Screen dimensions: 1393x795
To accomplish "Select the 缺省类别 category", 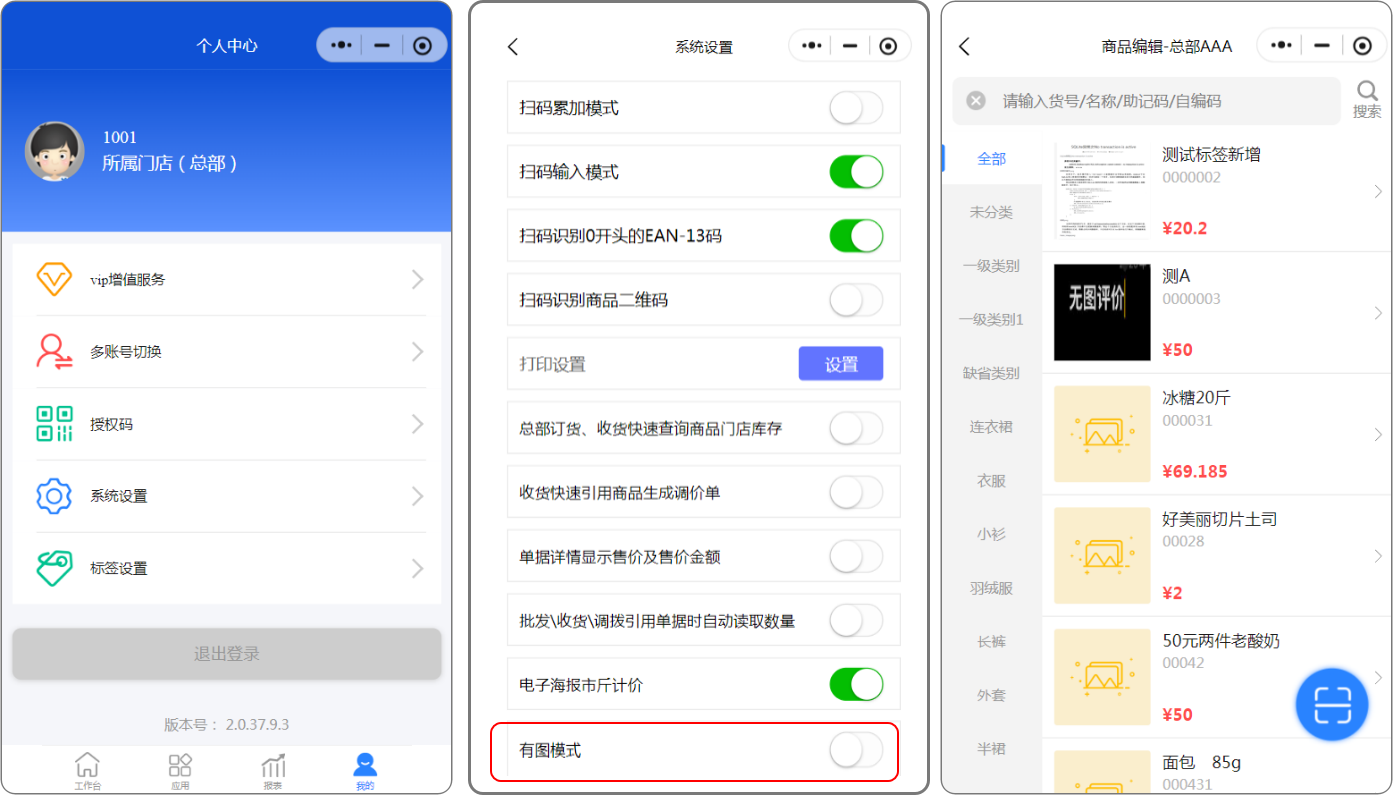I will (x=992, y=373).
